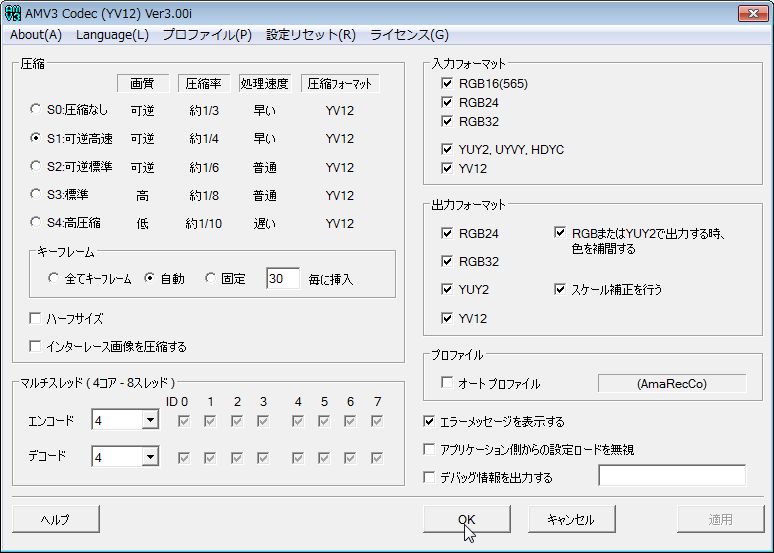Select S4:高圧縮 radio button
Image resolution: width=774 pixels, height=553 pixels.
tap(37, 224)
